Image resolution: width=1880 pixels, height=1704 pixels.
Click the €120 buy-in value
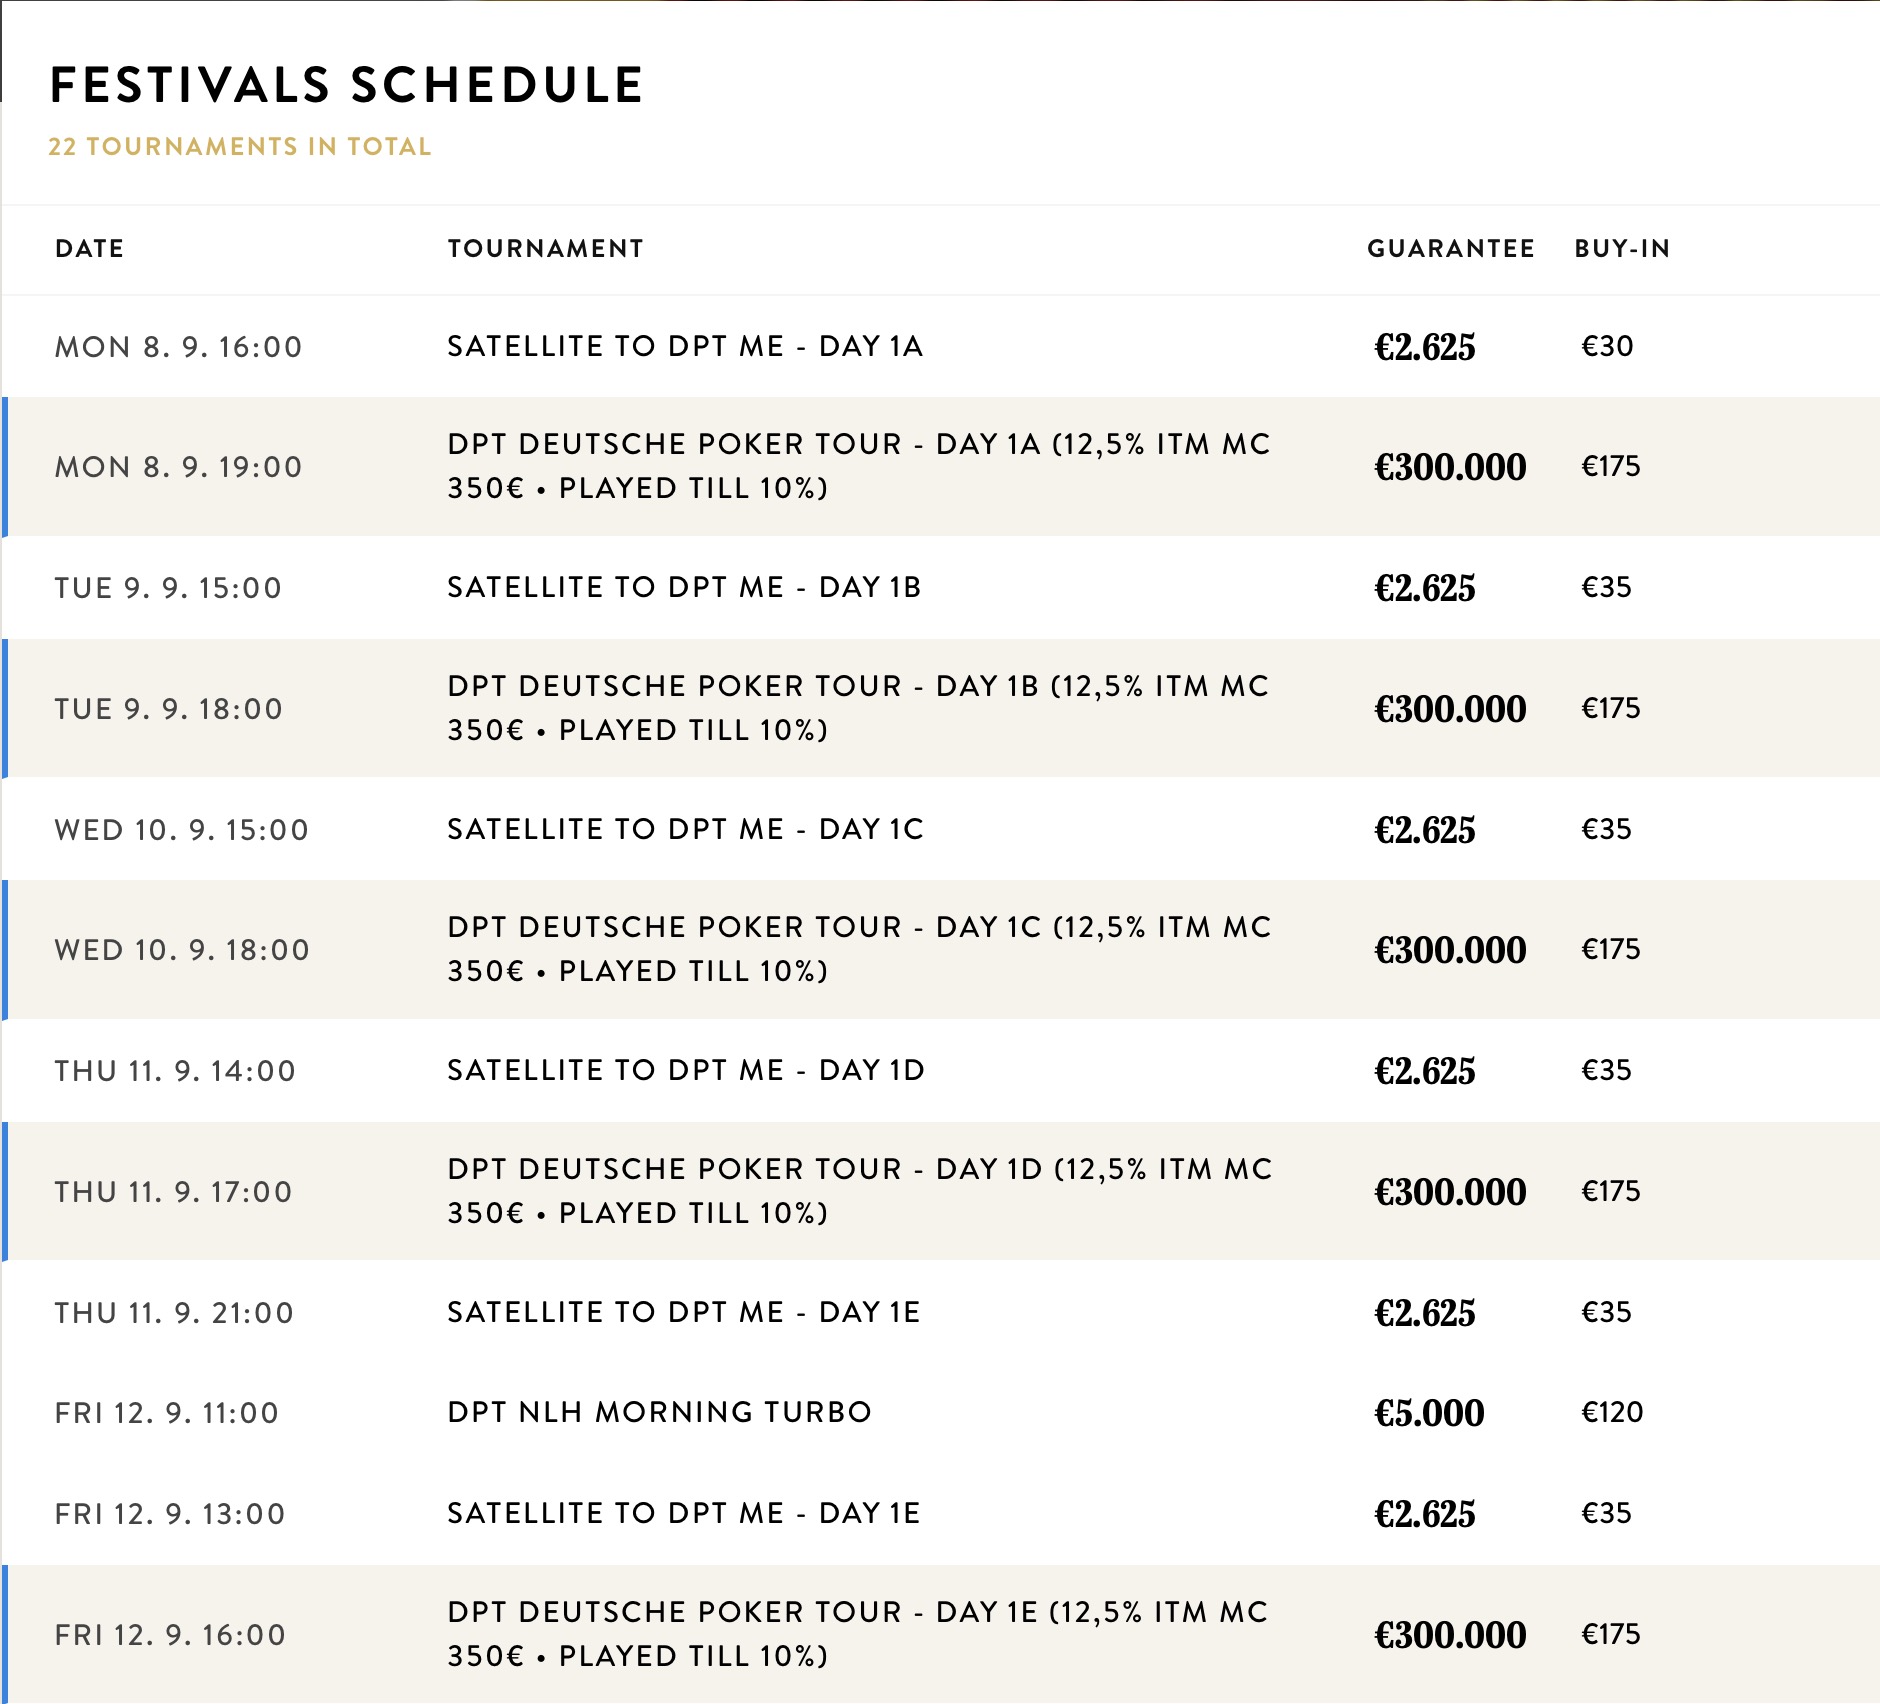point(1612,1412)
